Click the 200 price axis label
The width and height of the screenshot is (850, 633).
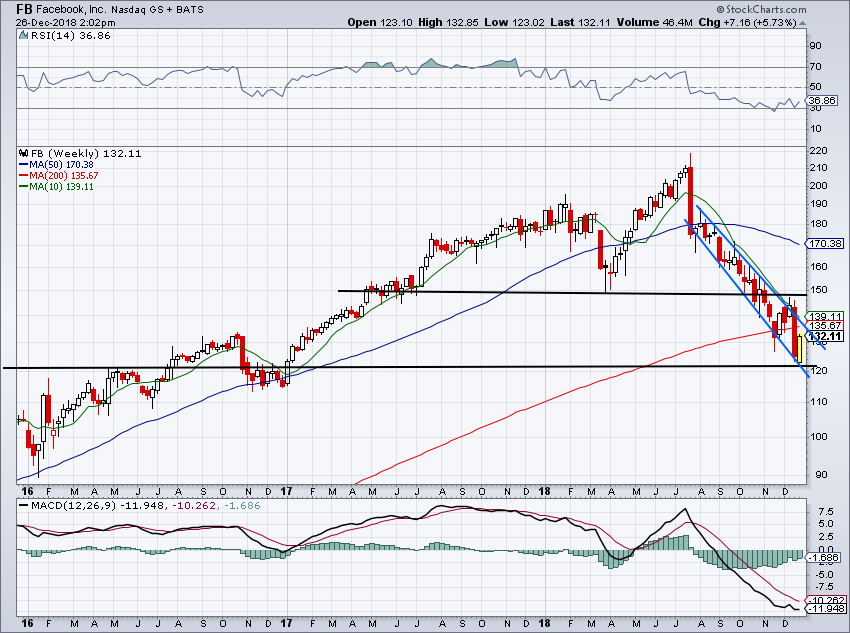[x=819, y=185]
